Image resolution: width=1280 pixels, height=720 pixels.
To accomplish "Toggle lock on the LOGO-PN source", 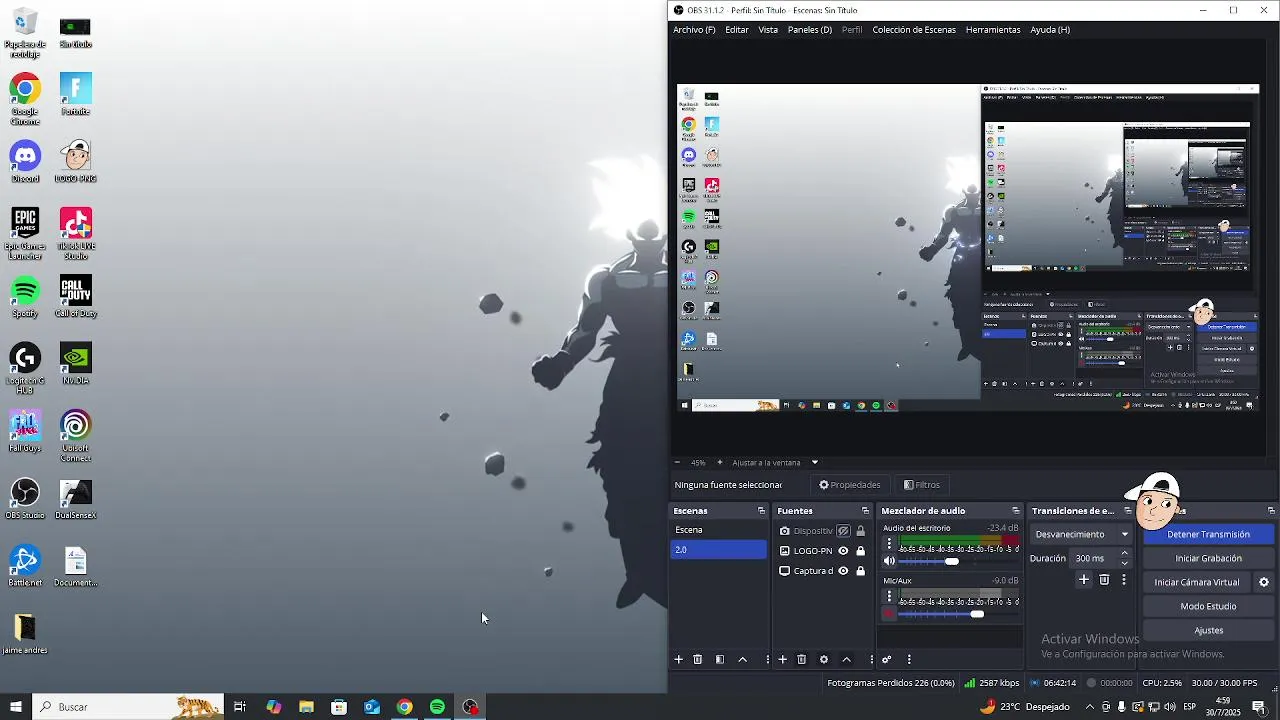I will coord(860,551).
